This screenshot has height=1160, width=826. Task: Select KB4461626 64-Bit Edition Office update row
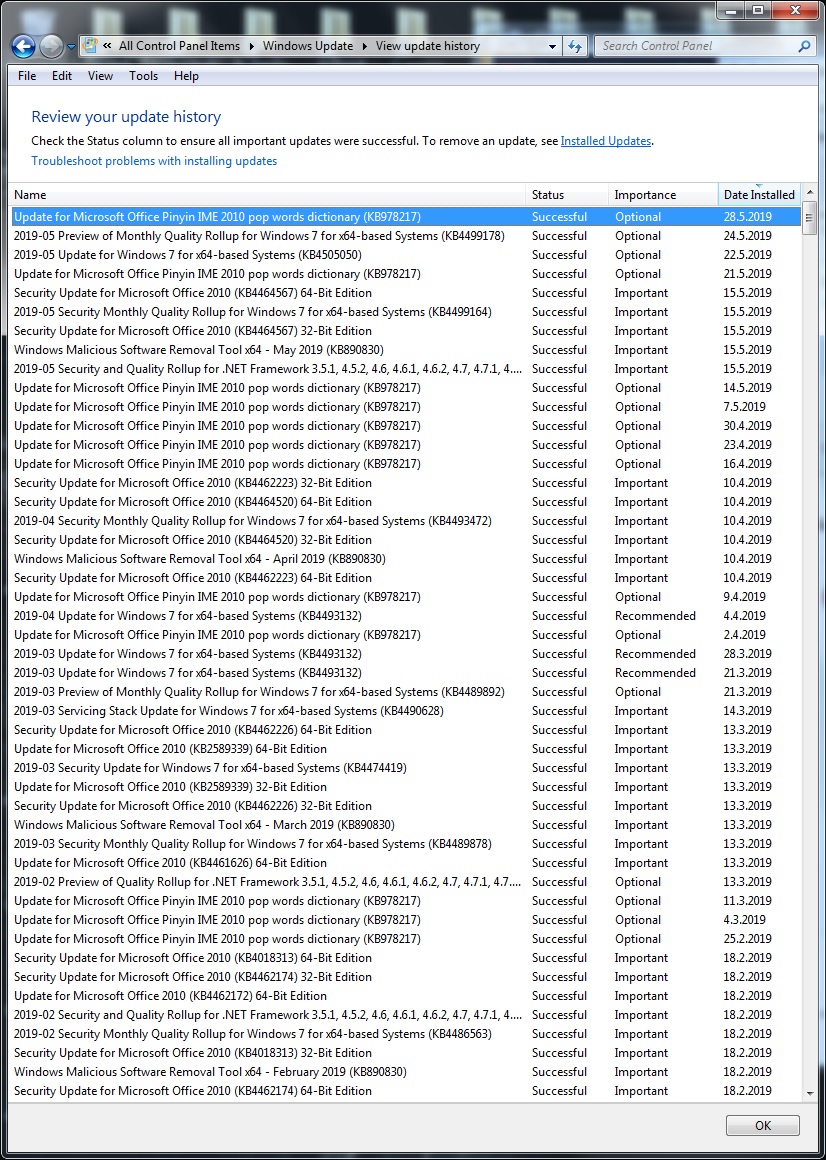coord(405,863)
